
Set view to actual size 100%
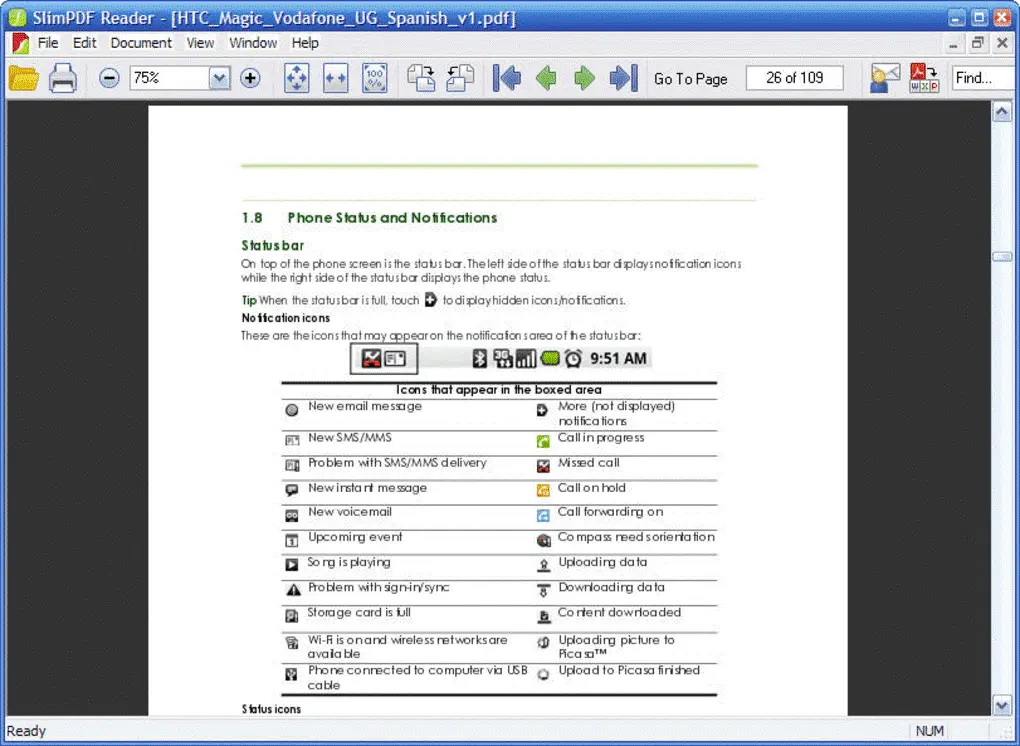374,78
